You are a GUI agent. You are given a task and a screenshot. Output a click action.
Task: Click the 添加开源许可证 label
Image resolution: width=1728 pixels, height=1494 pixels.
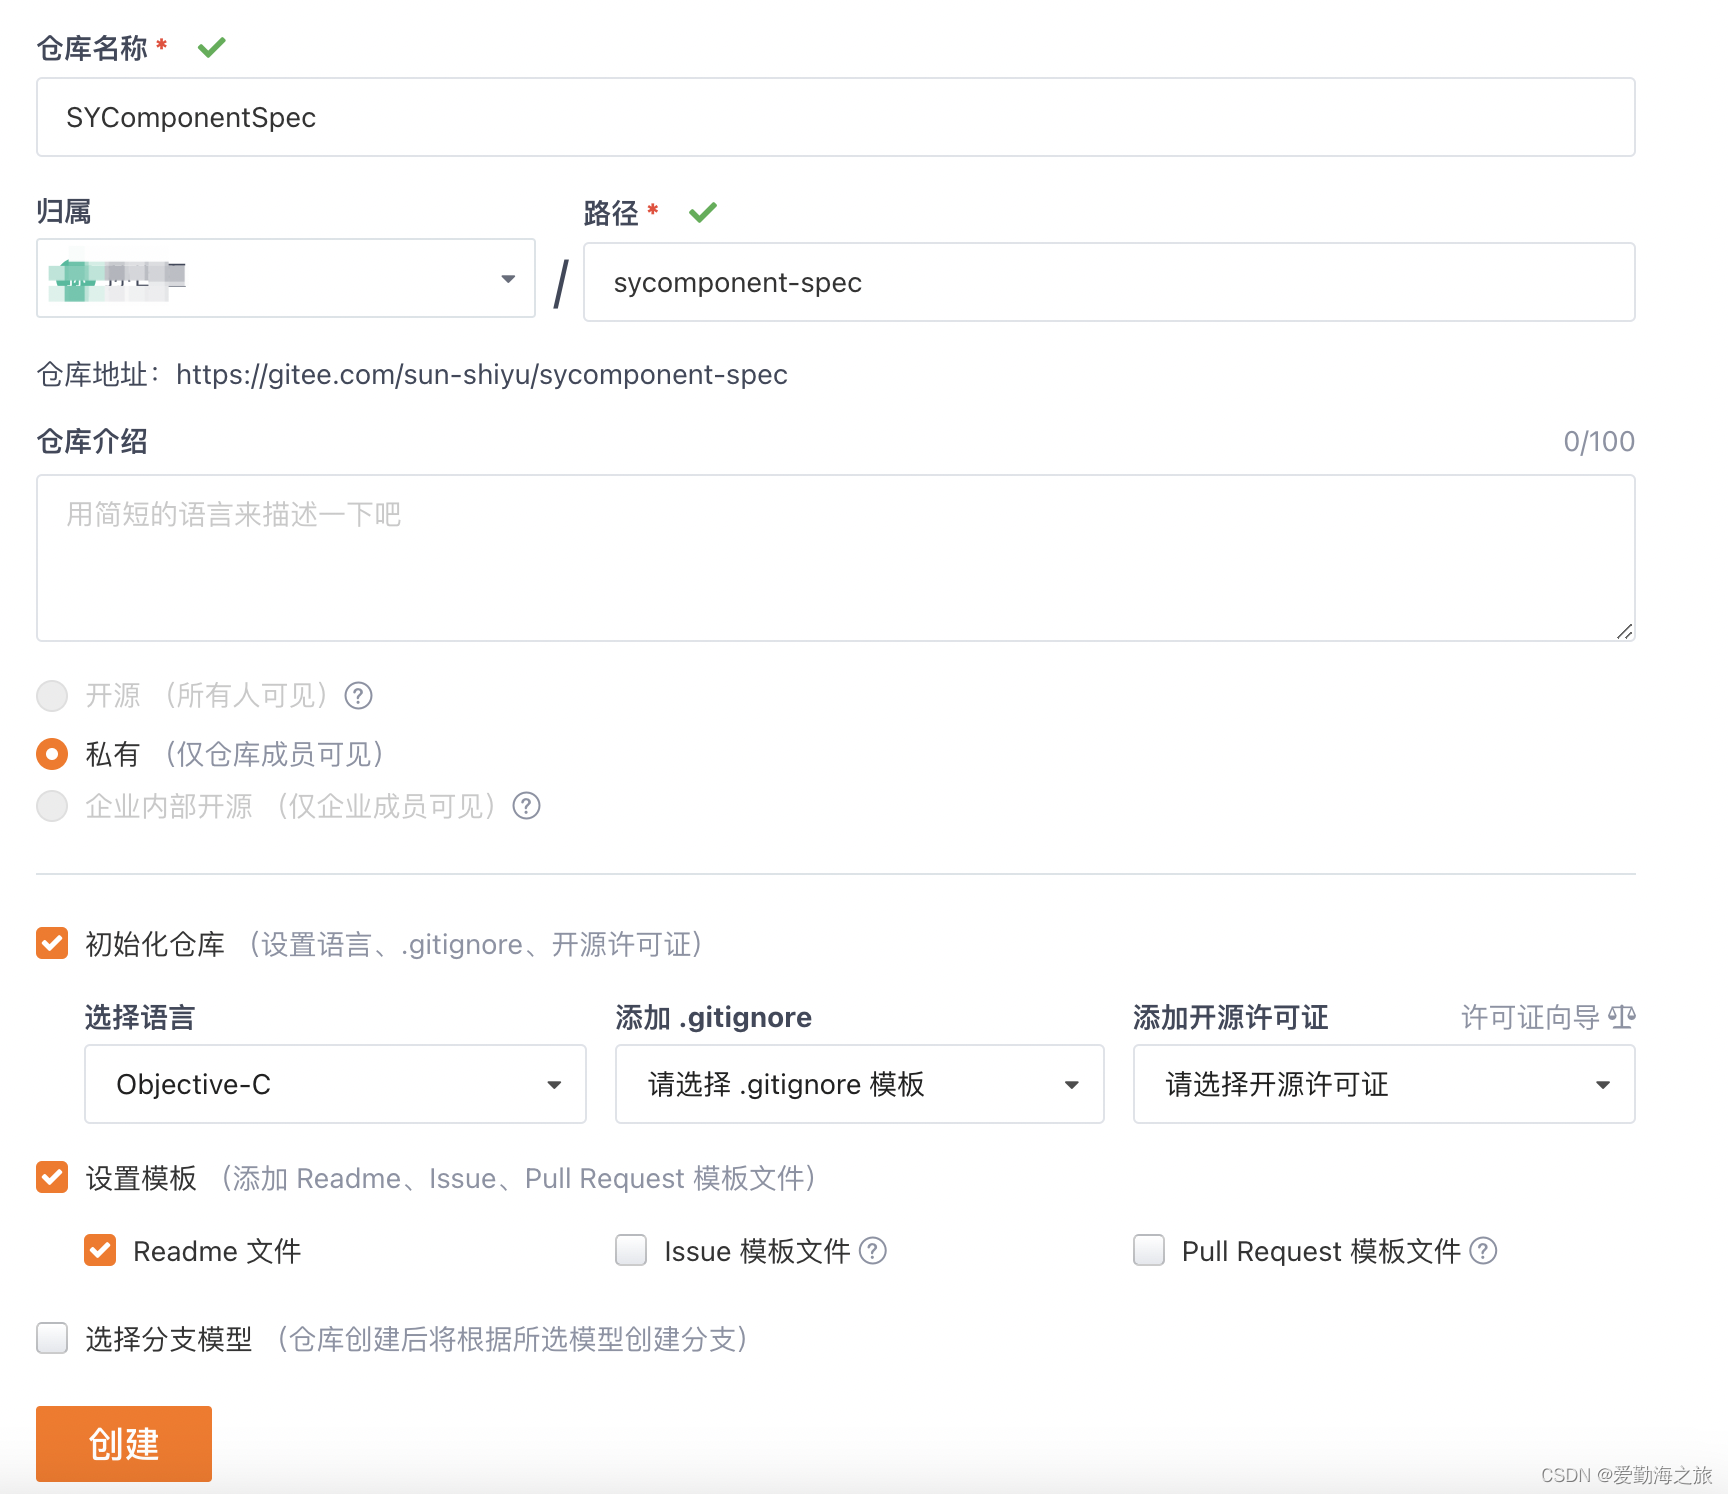(1230, 1017)
